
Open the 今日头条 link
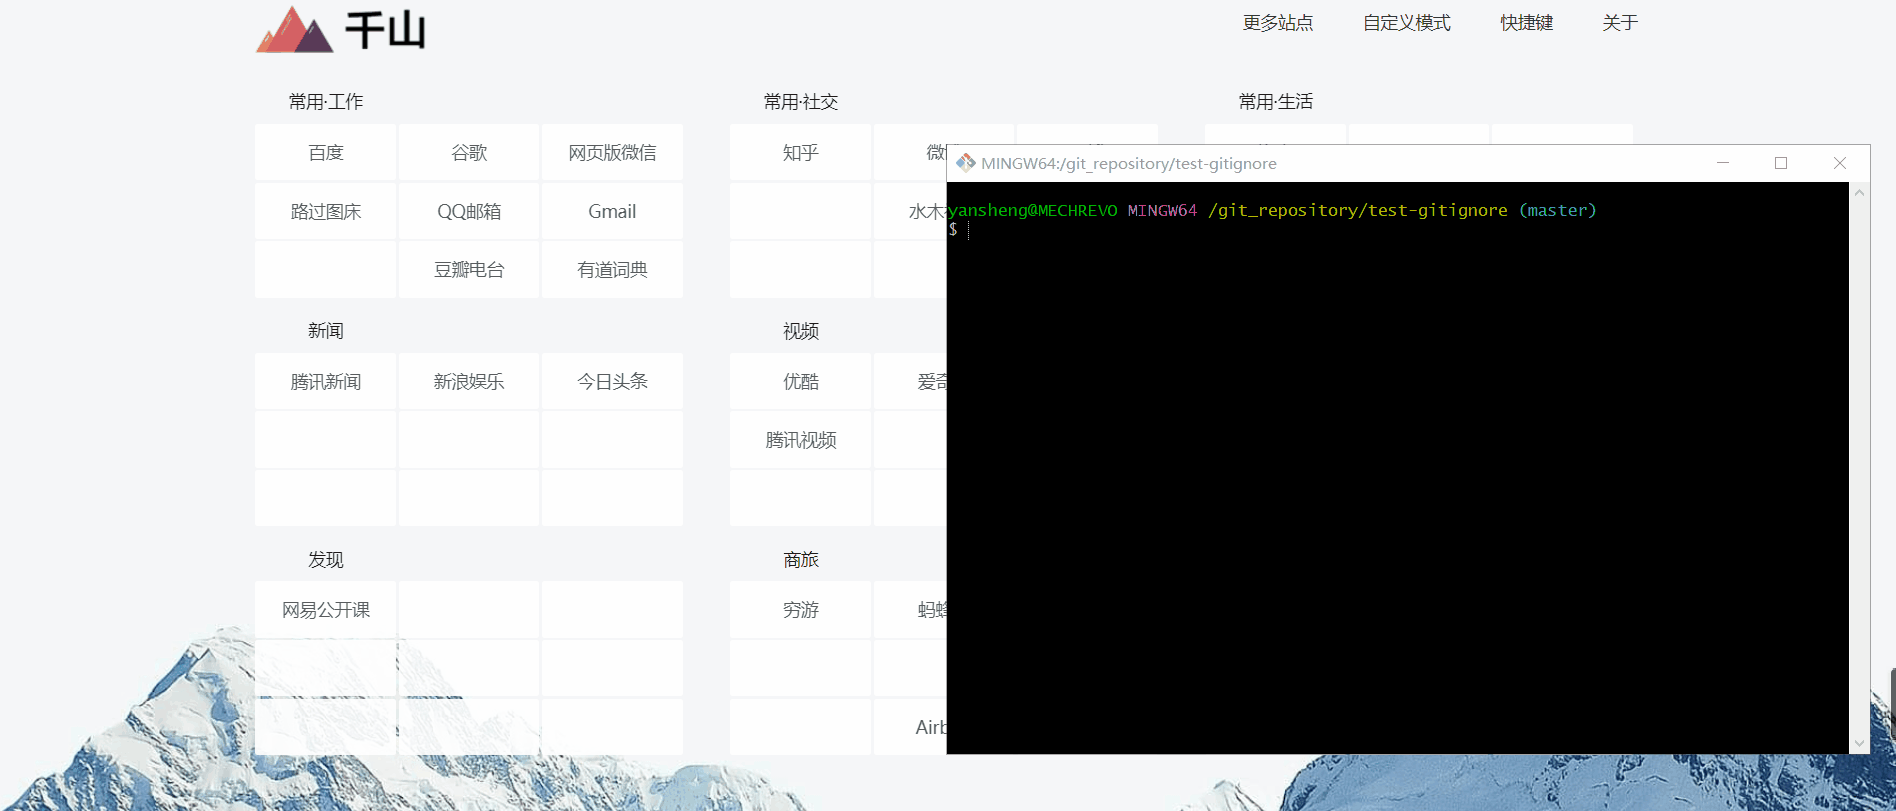612,382
